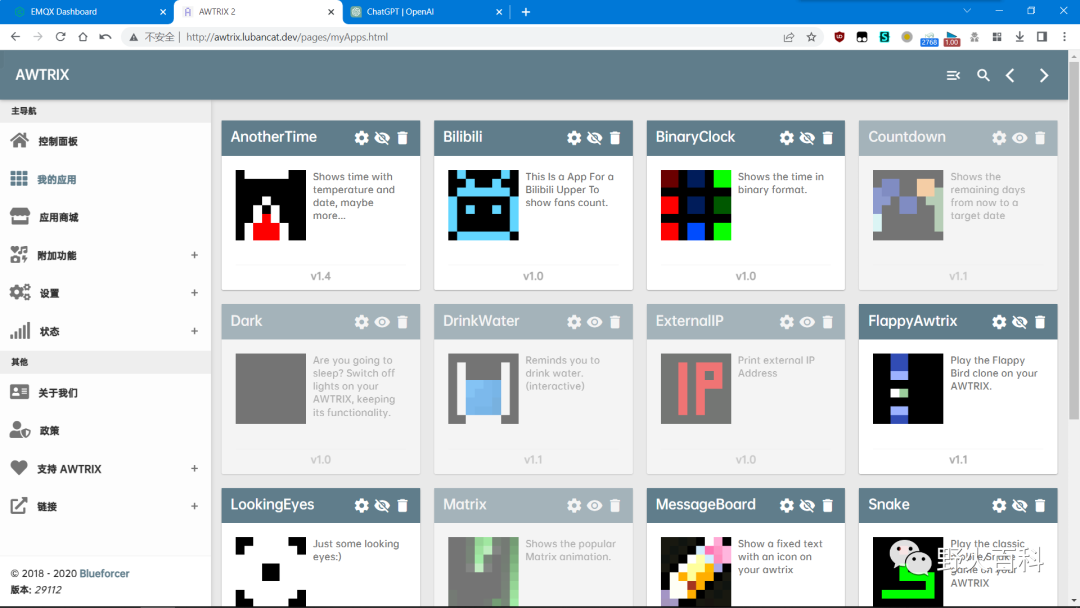Click the AWTRIX logo title

tap(43, 75)
